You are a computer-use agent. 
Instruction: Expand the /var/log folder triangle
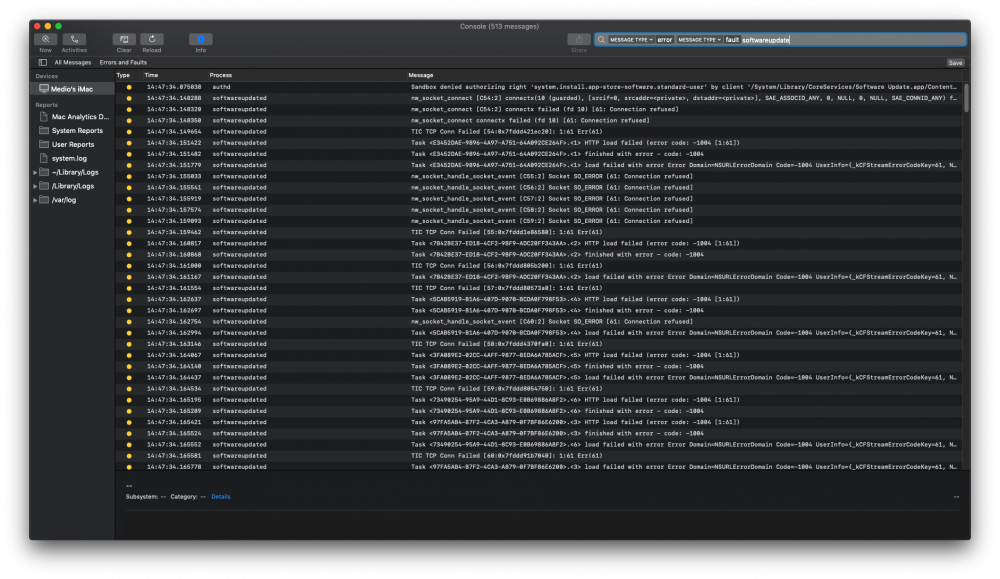(35, 200)
